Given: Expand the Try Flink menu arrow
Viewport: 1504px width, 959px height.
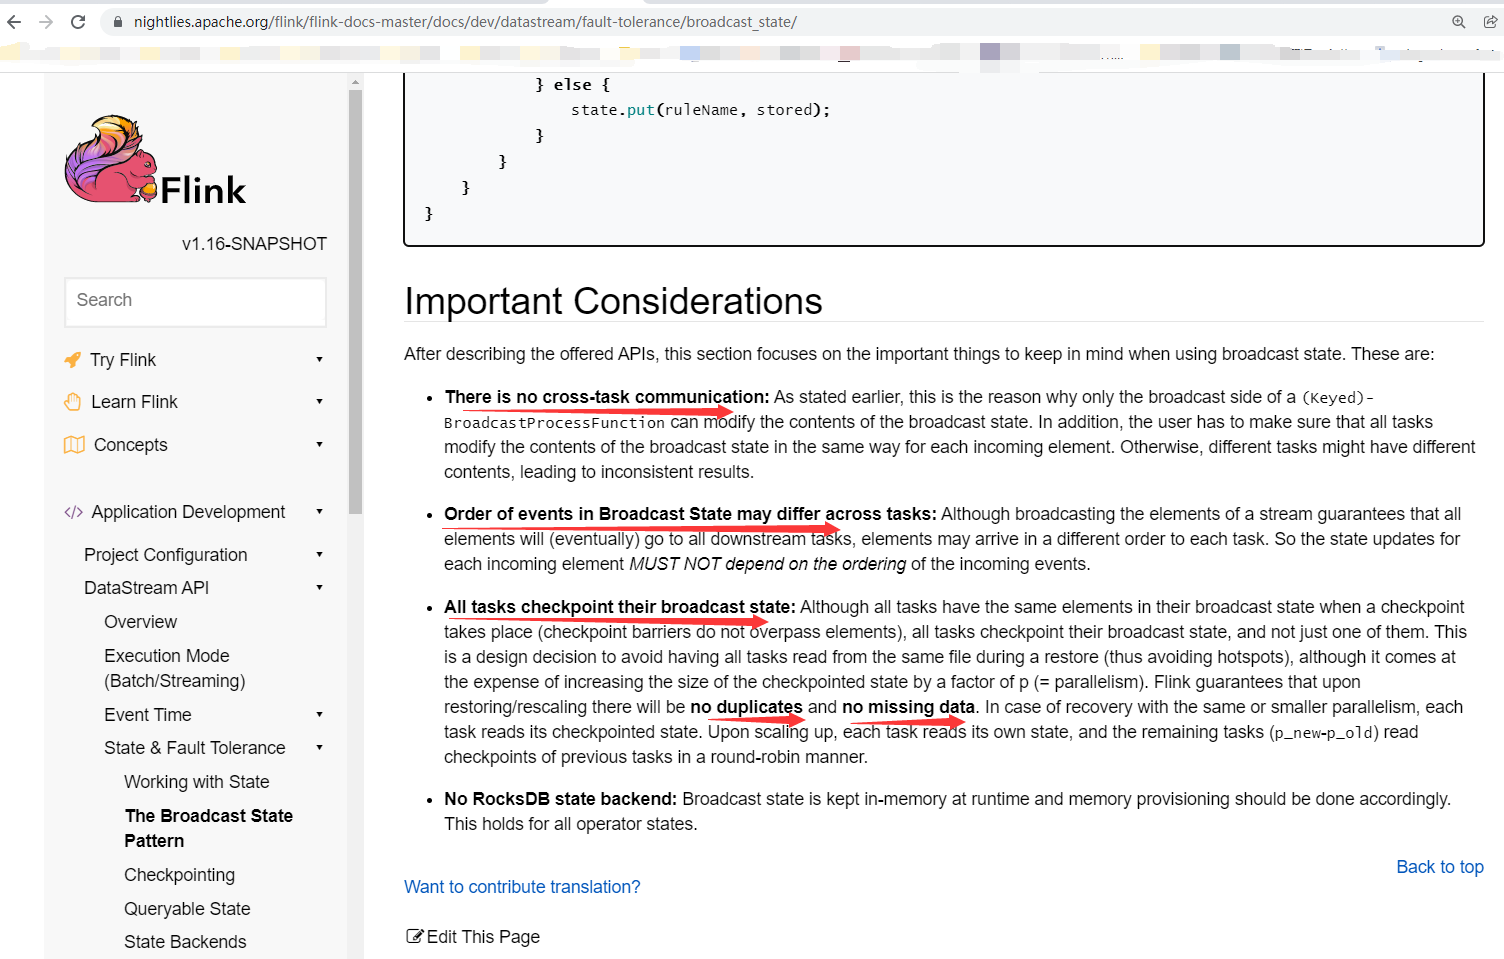Looking at the screenshot, I should [x=319, y=360].
